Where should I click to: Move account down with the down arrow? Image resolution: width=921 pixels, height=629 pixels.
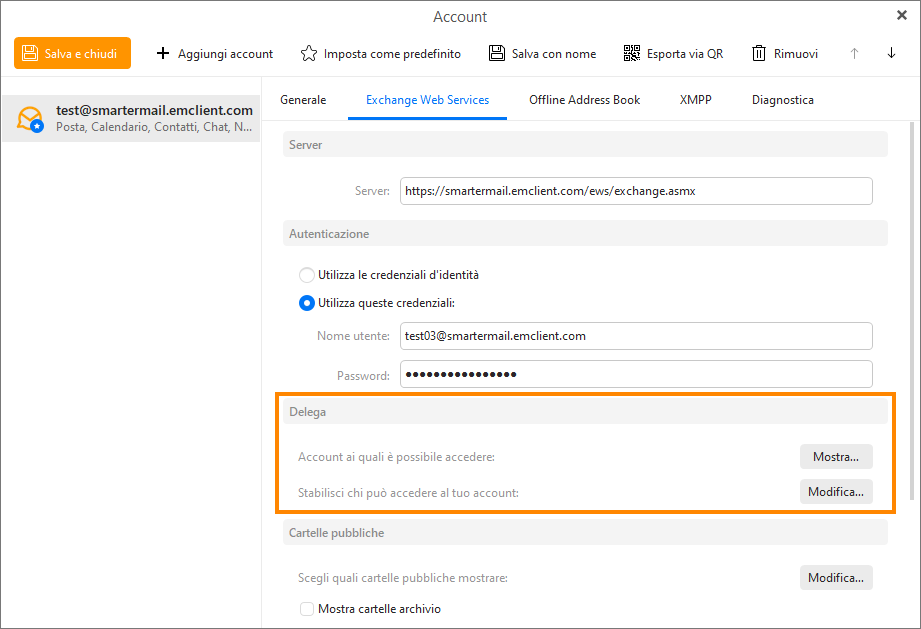click(891, 53)
